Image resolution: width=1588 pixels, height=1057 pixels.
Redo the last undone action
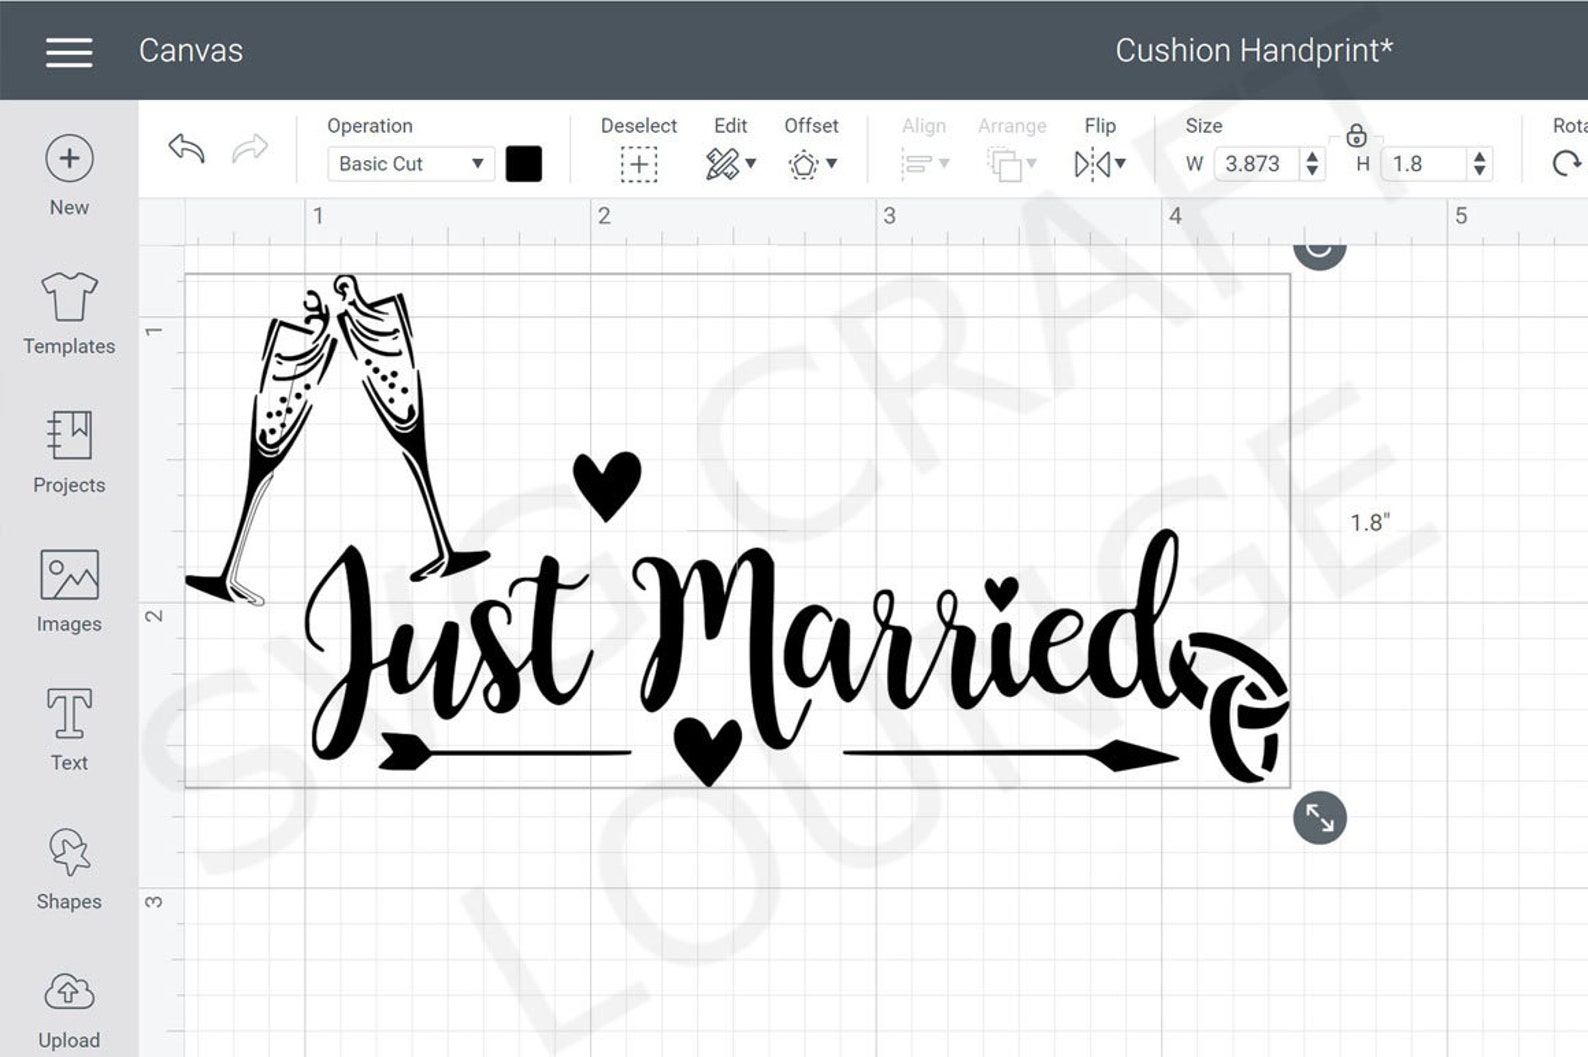click(250, 148)
